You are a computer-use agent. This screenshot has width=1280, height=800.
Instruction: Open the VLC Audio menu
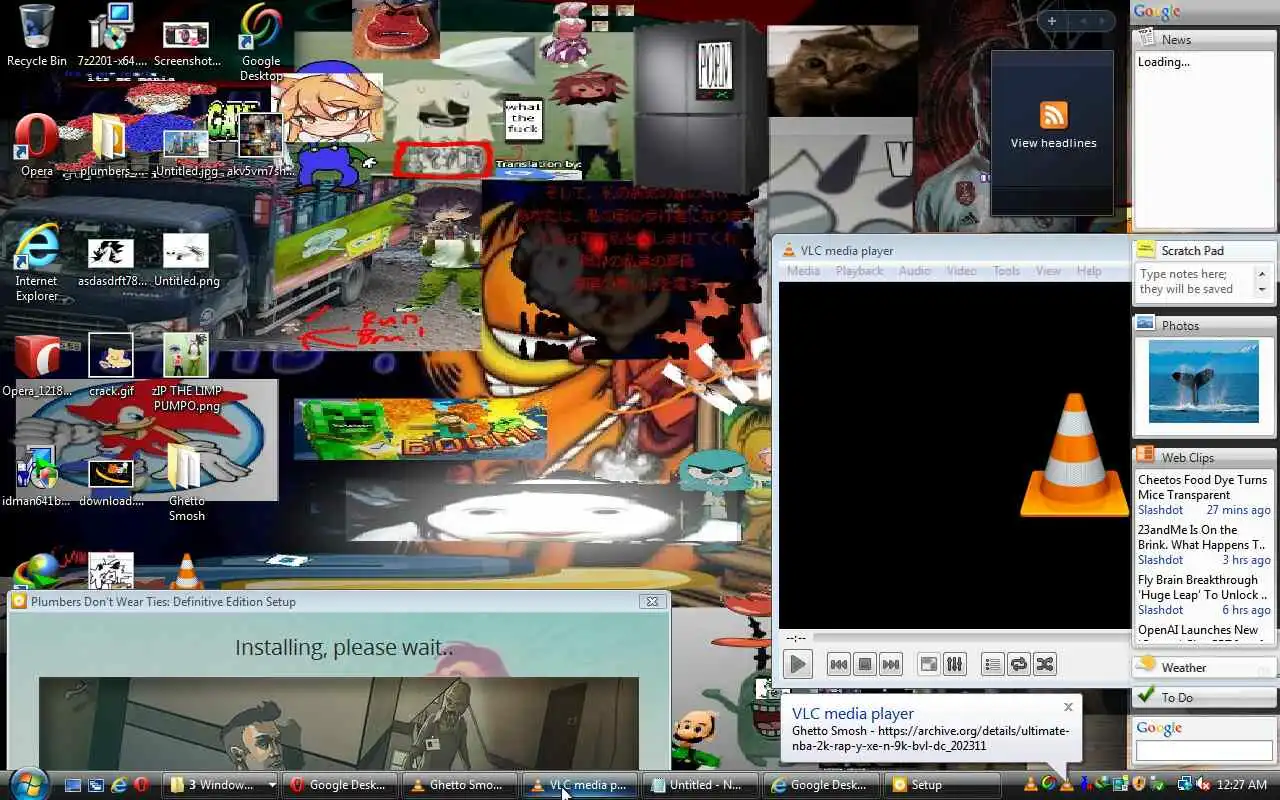[x=915, y=271]
